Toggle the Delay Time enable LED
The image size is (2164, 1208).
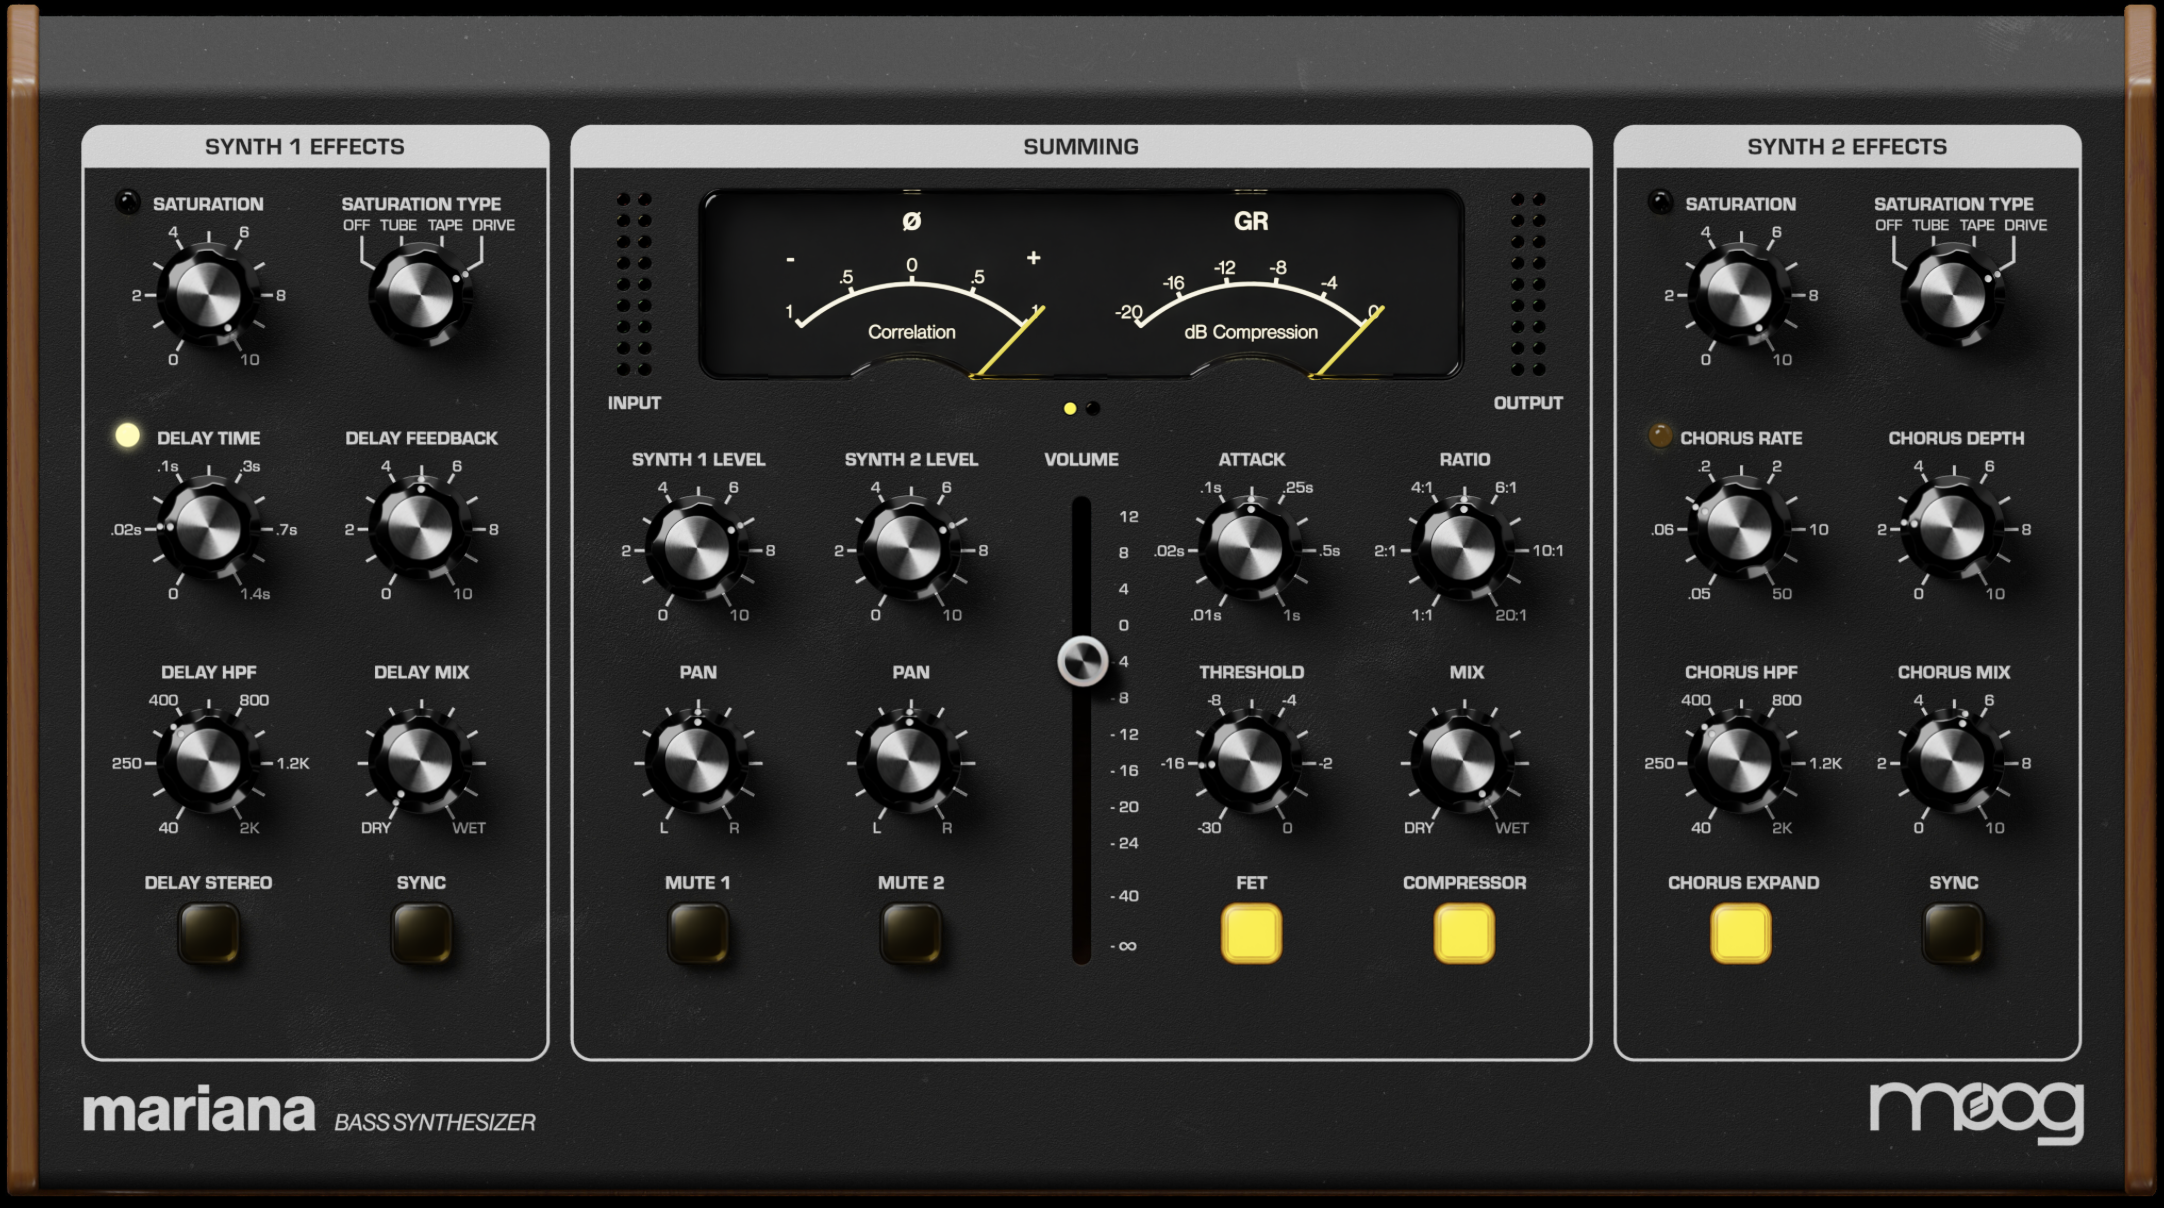click(128, 436)
